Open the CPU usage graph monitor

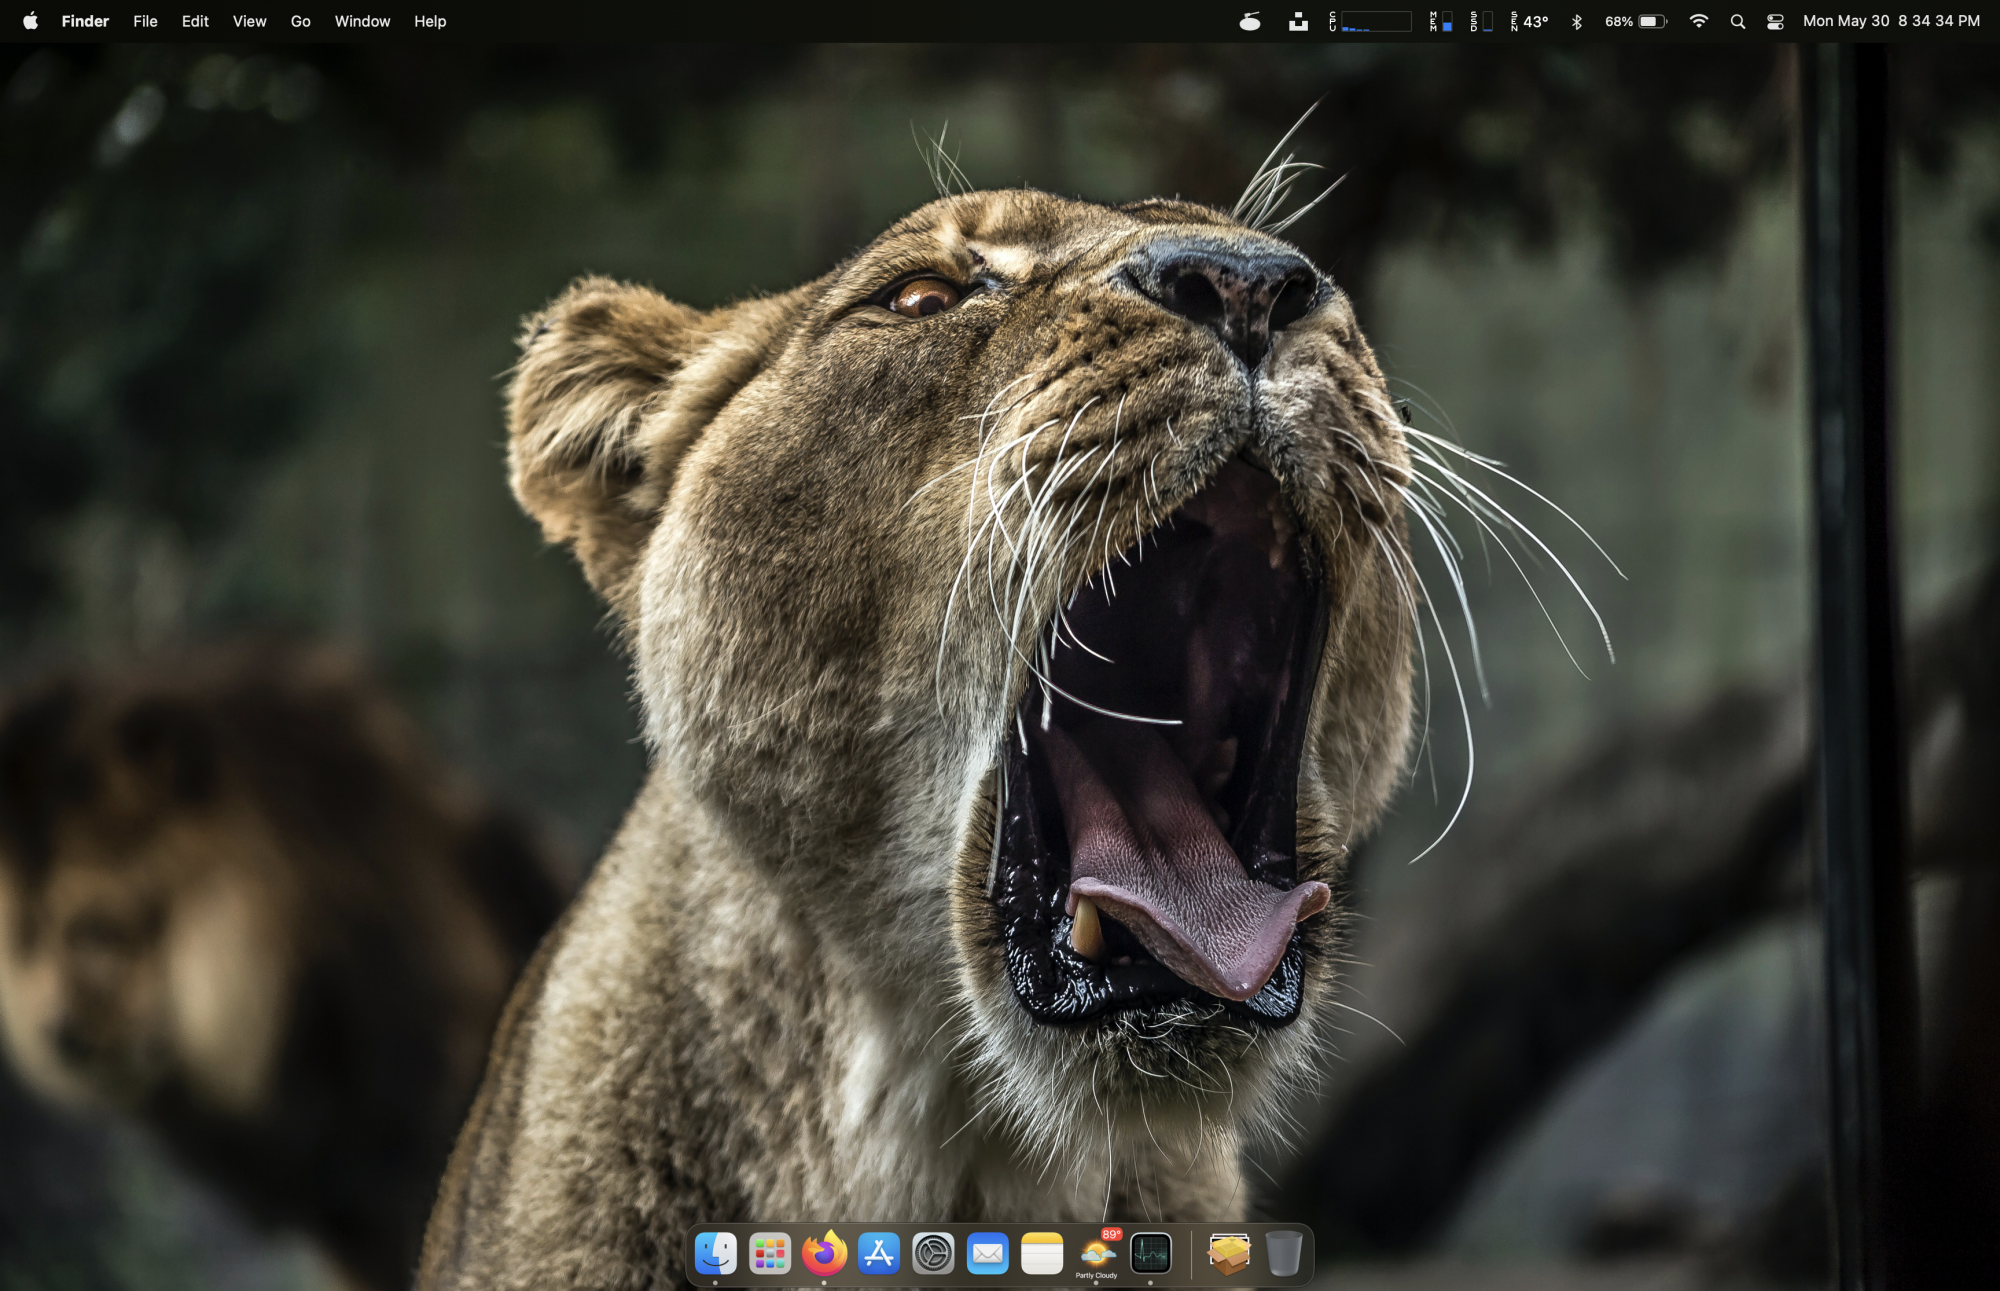[x=1370, y=21]
